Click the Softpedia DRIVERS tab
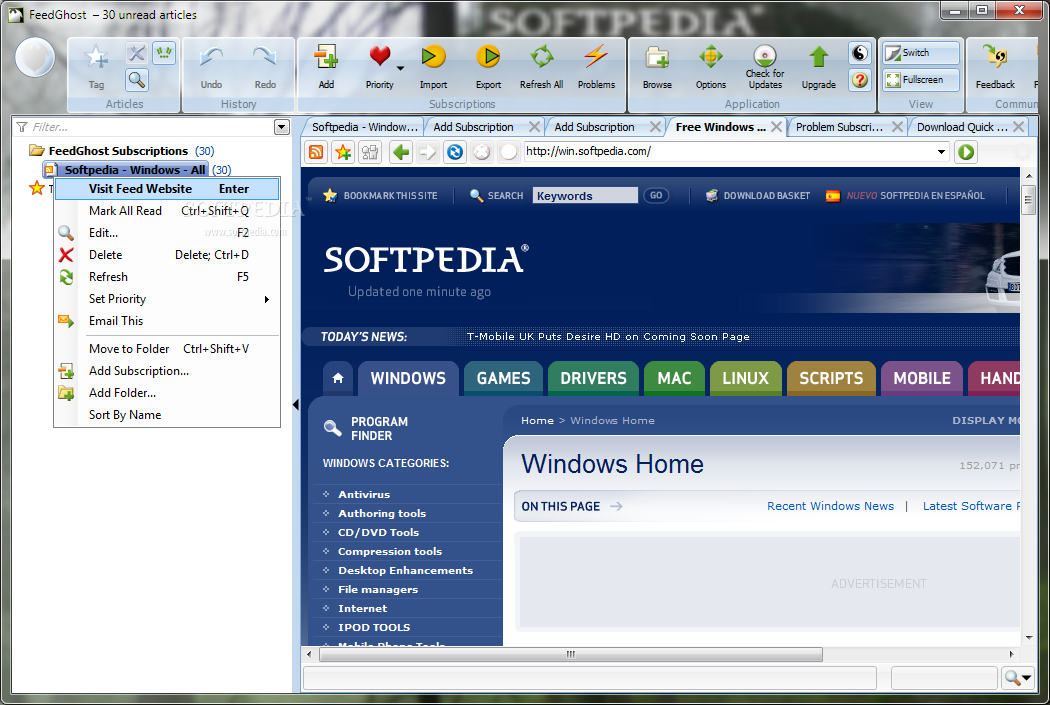Screen dimensions: 1050x705 coord(593,378)
